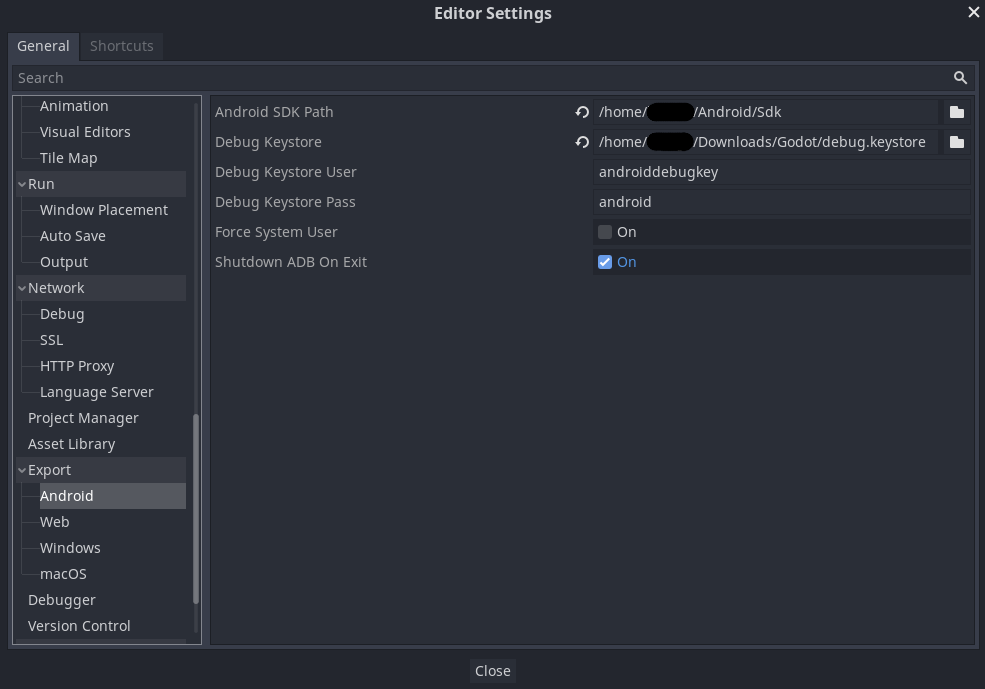This screenshot has width=985, height=689.
Task: Select Tile Map in settings tree
Action: pyautogui.click(x=68, y=158)
